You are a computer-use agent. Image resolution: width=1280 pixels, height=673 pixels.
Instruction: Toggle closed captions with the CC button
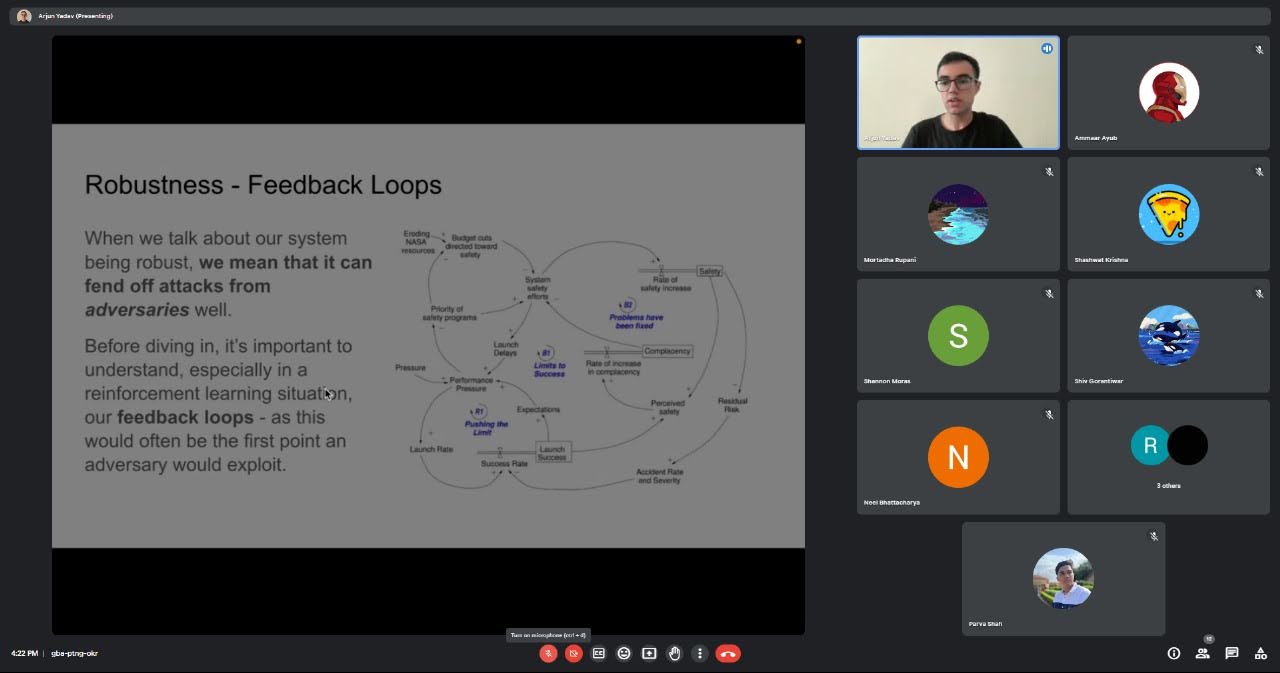click(x=599, y=653)
